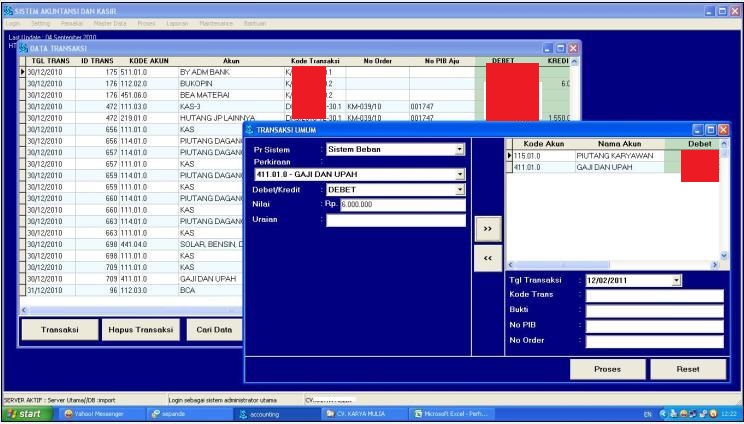
Task: Open the Master Data menu
Action: click(x=109, y=22)
